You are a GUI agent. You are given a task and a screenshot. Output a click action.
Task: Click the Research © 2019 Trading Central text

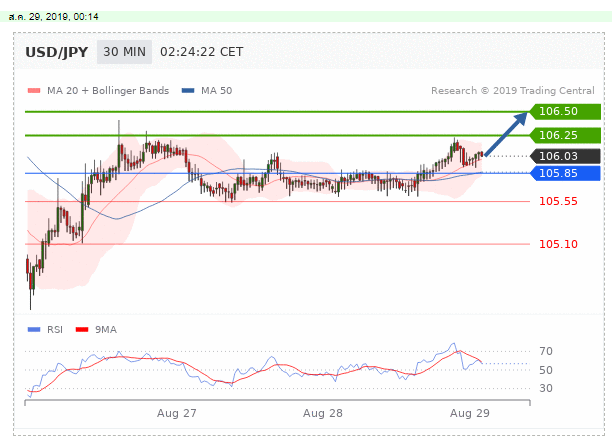513,91
